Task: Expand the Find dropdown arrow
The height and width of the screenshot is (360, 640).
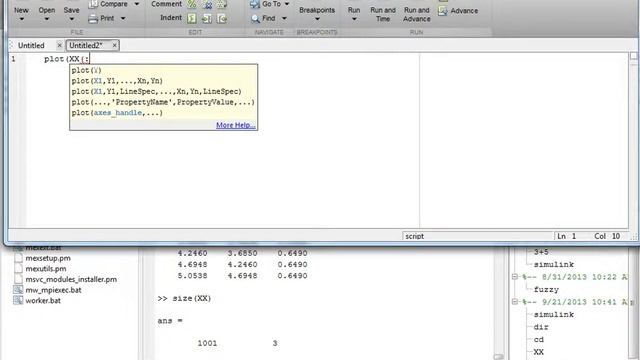Action: [x=284, y=18]
